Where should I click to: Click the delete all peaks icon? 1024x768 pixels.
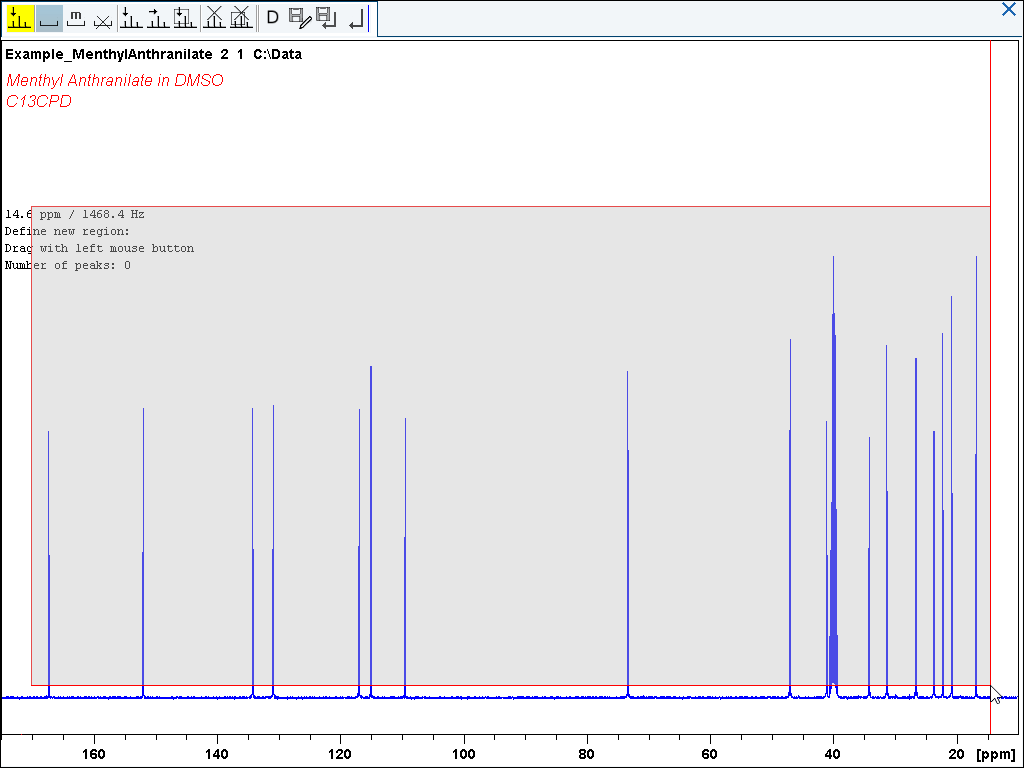(x=214, y=18)
